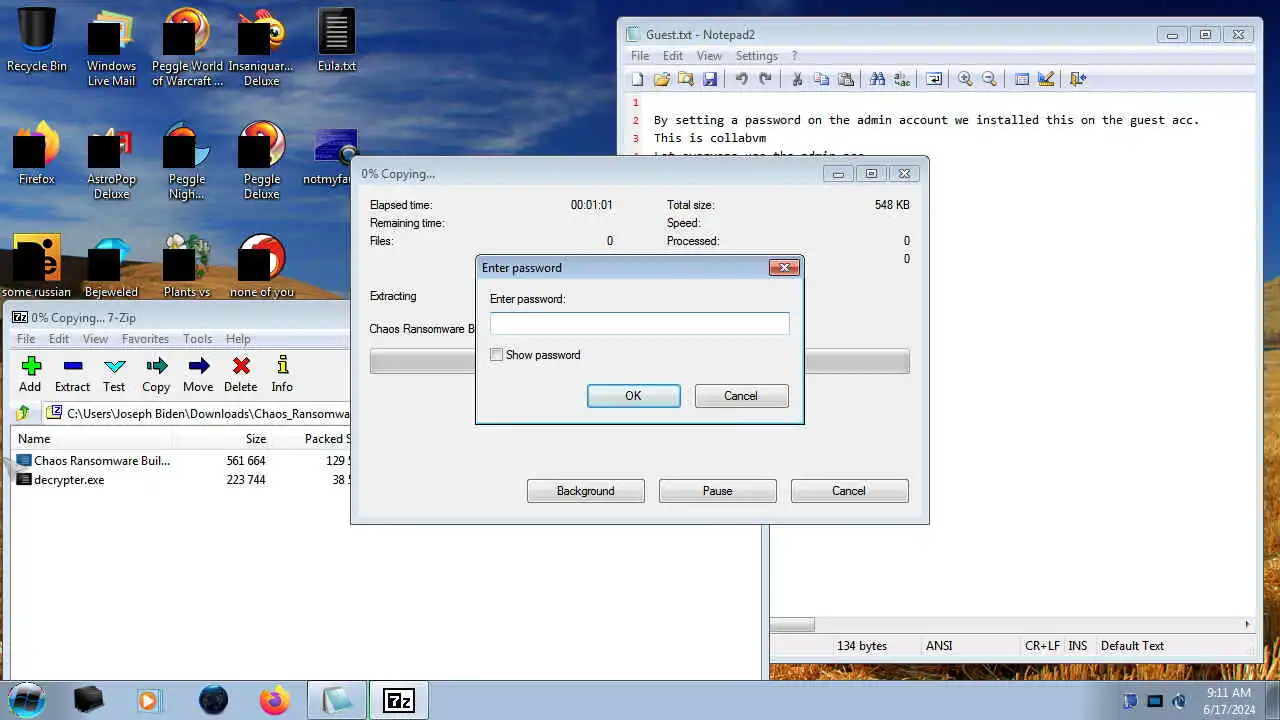Screen dimensions: 1280x720
Task: Open the Tools menu in 7-Zip
Action: click(x=197, y=339)
